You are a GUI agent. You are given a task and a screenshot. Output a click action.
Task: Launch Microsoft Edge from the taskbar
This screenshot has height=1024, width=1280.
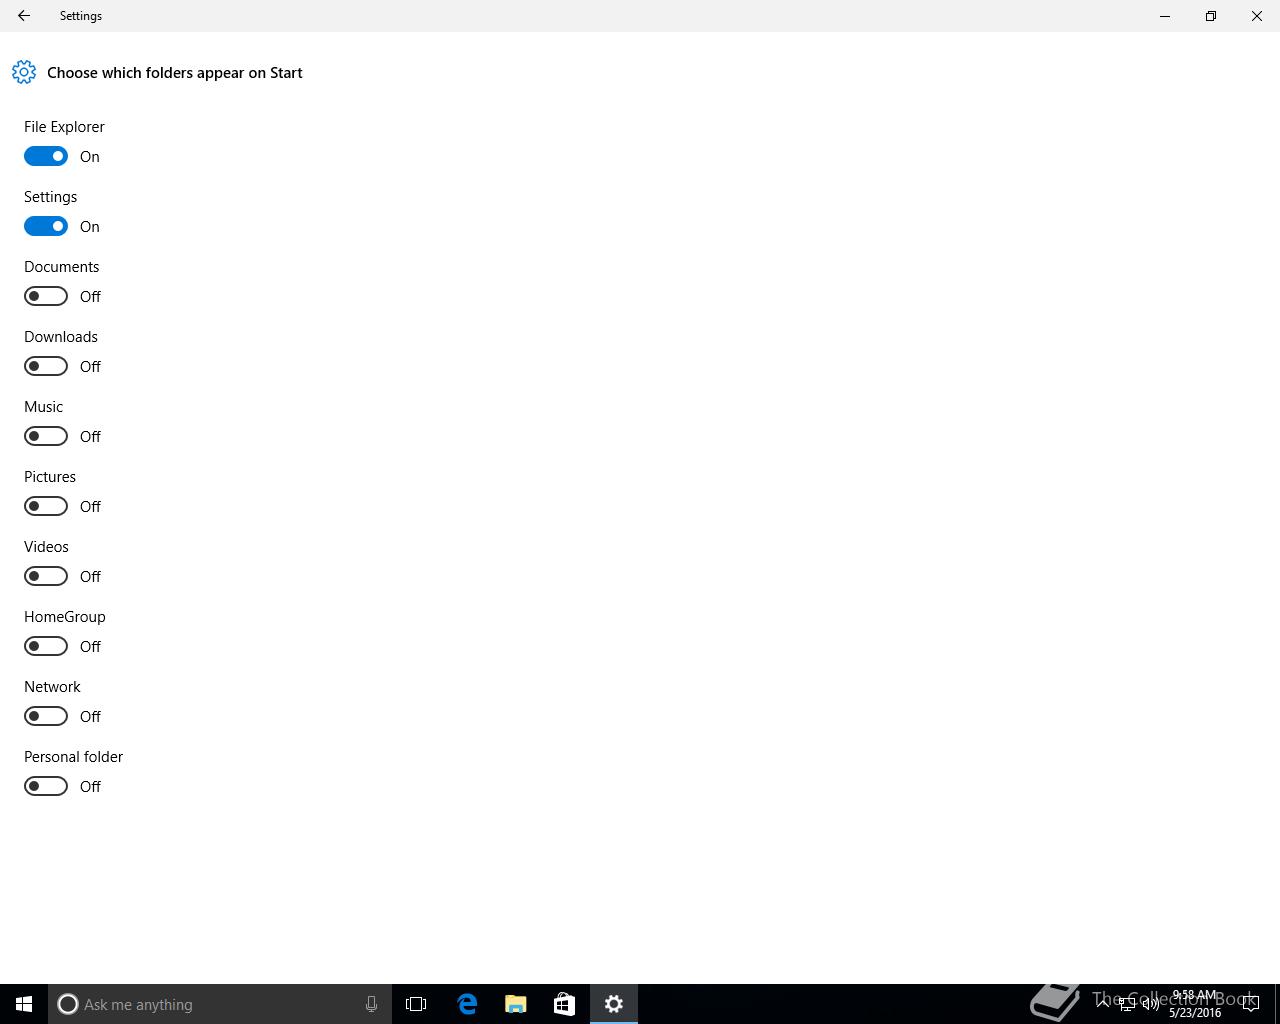point(467,1004)
